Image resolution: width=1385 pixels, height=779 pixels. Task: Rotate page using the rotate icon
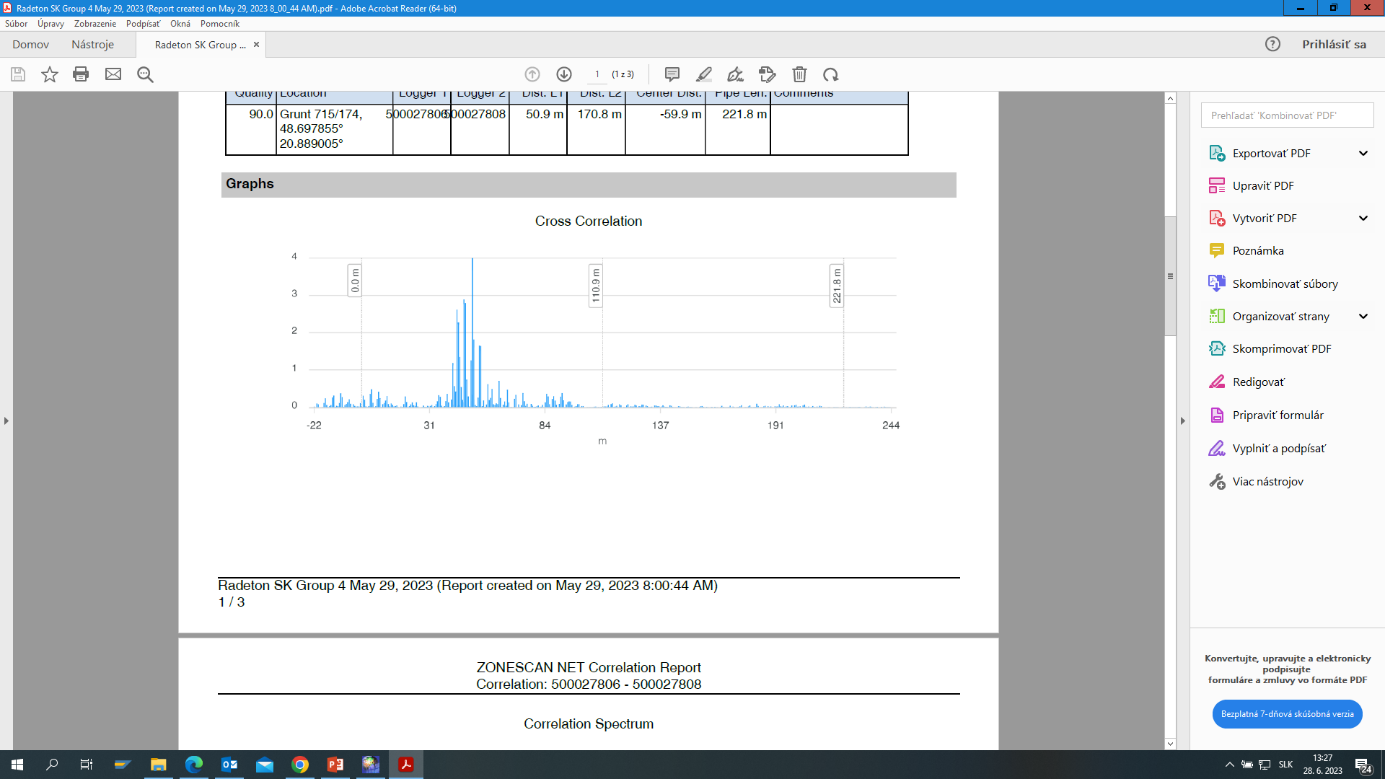point(830,74)
